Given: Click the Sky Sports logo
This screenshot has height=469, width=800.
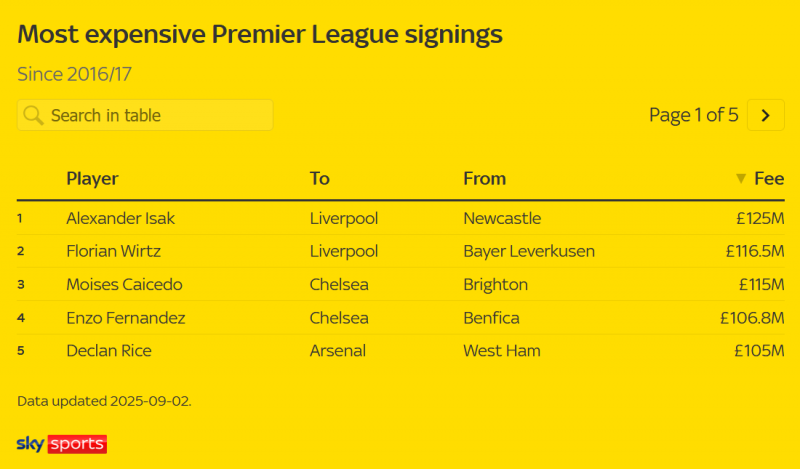Looking at the screenshot, I should pyautogui.click(x=62, y=444).
